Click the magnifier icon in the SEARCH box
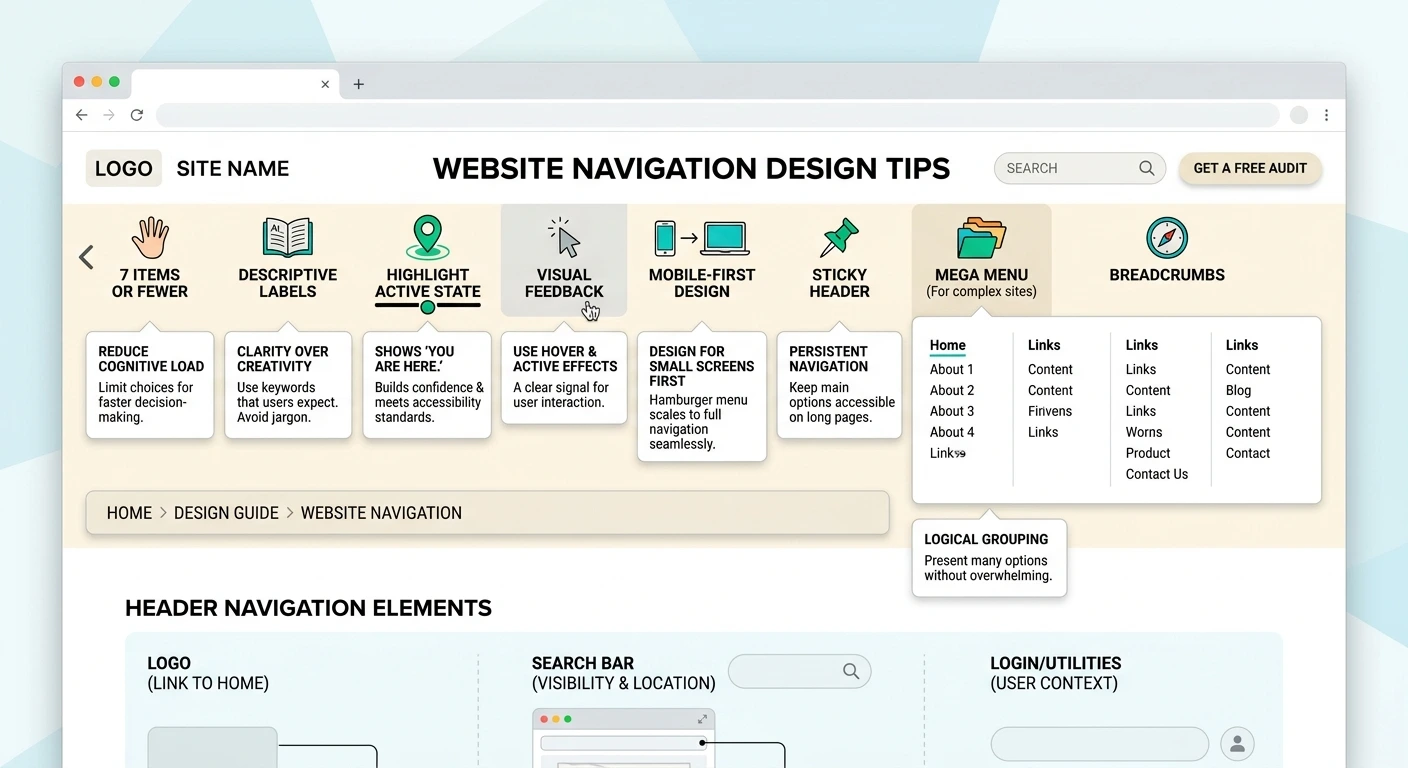 pyautogui.click(x=1147, y=168)
